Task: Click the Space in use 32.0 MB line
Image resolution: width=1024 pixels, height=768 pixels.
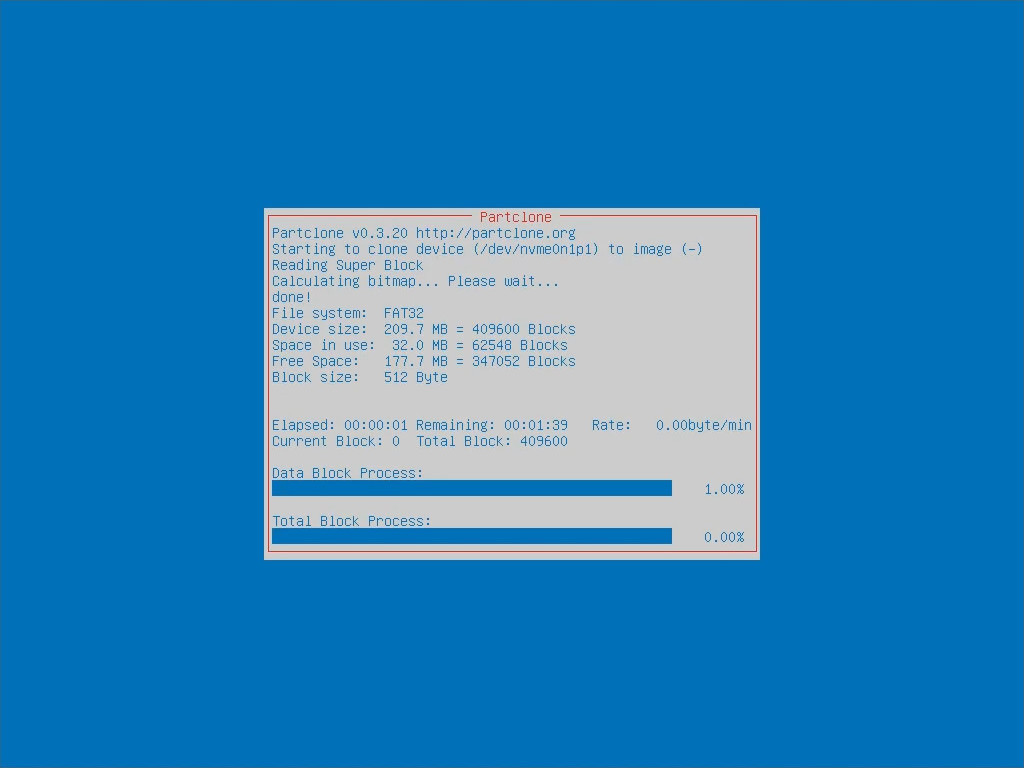Action: pyautogui.click(x=419, y=345)
